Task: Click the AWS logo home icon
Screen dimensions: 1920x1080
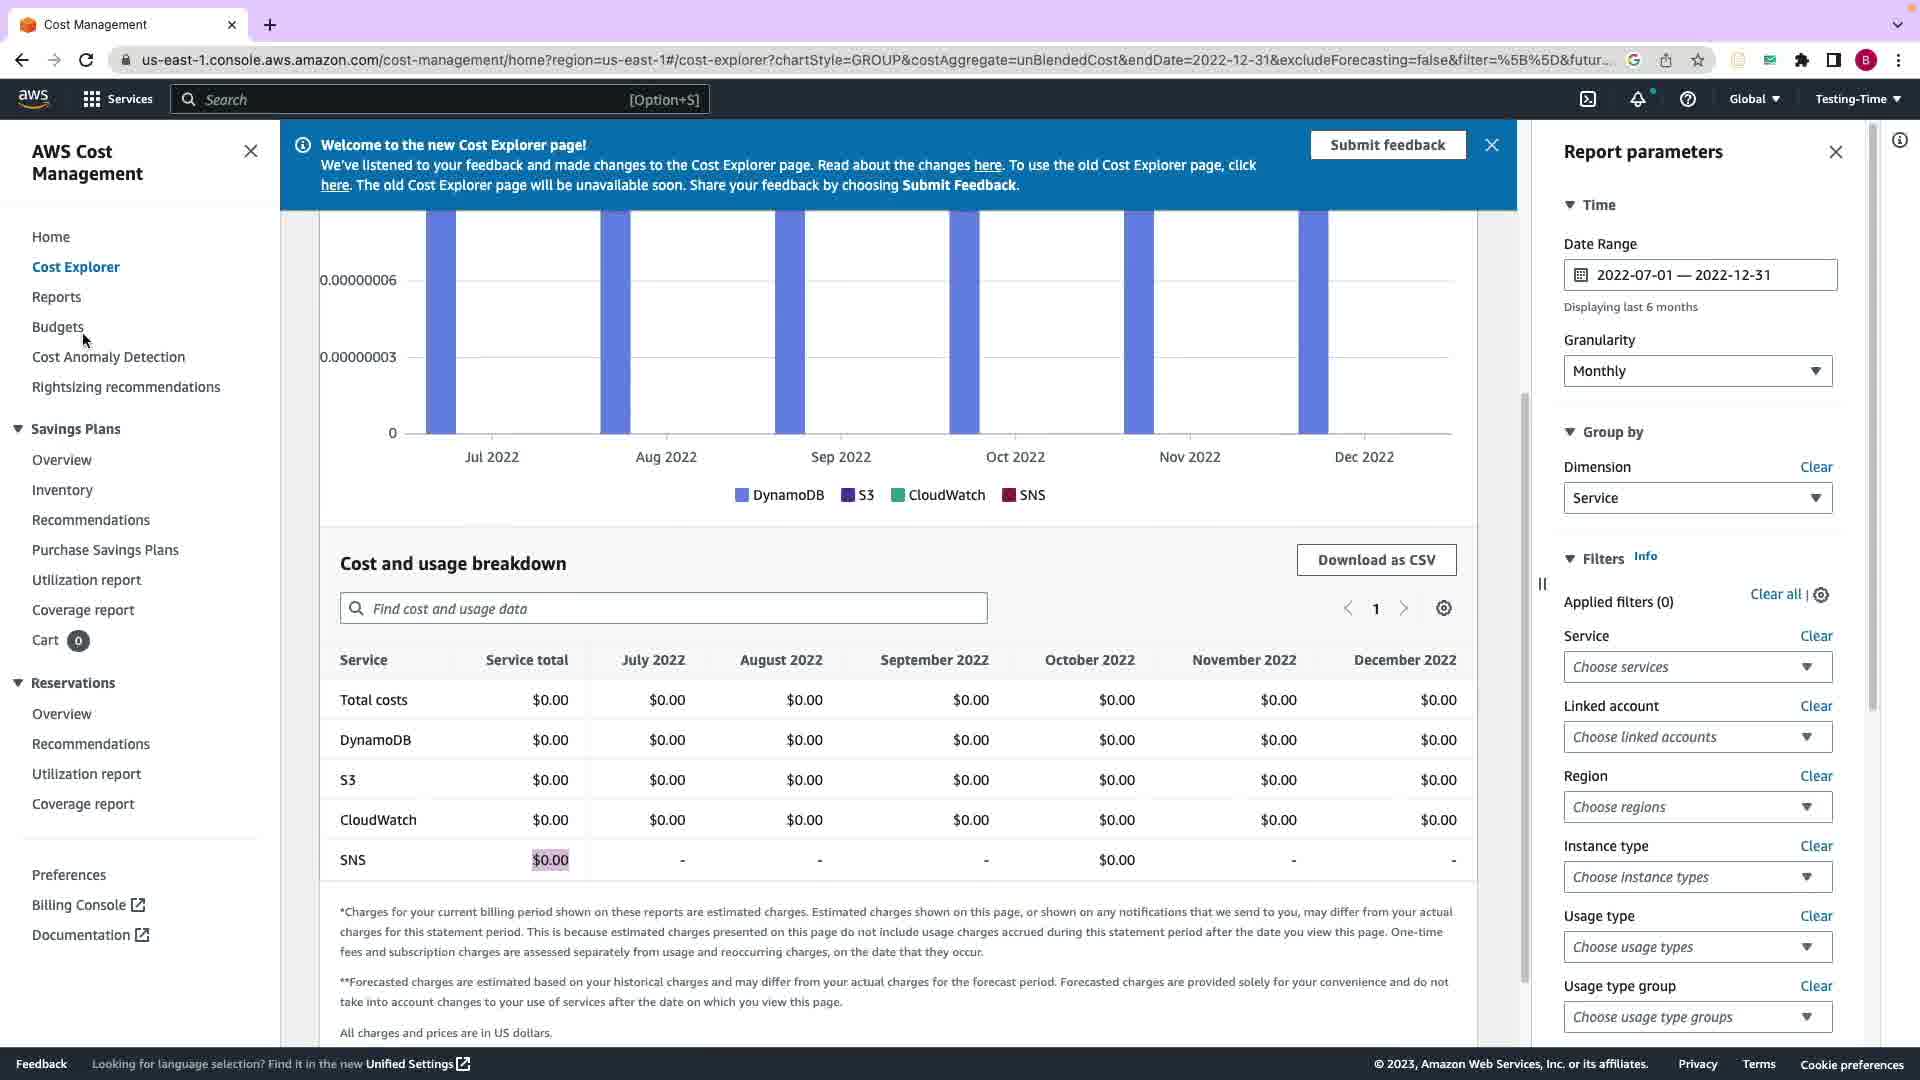Action: [34, 98]
